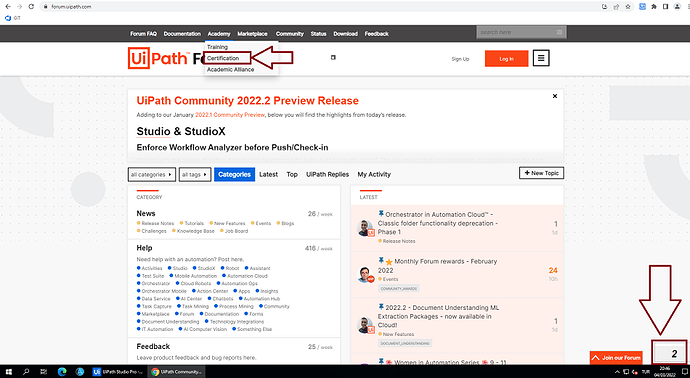Image resolution: width=690 pixels, height=378 pixels.
Task: Switch to the My Activity tab
Action: [x=374, y=174]
